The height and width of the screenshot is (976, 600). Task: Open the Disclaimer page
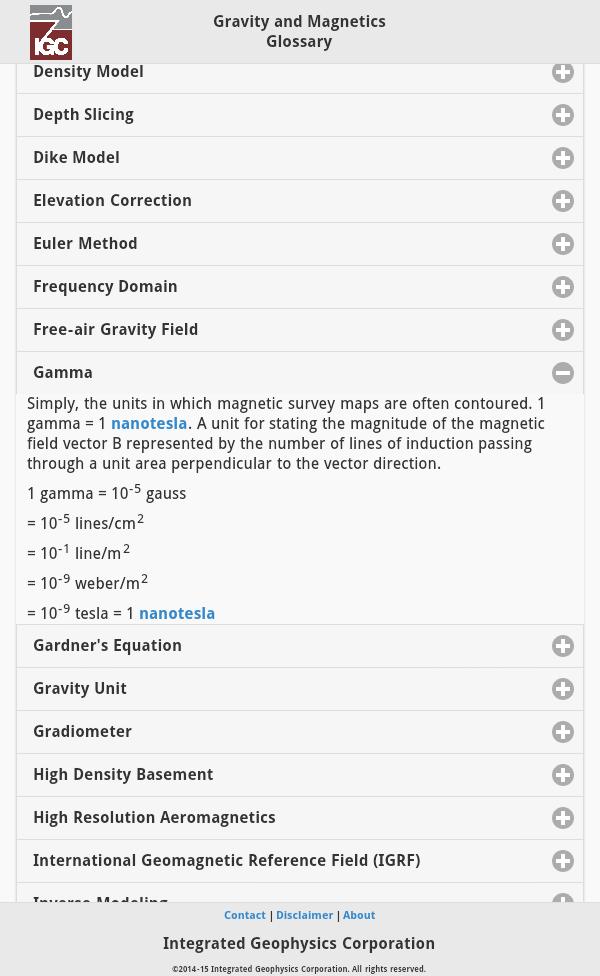click(x=304, y=915)
